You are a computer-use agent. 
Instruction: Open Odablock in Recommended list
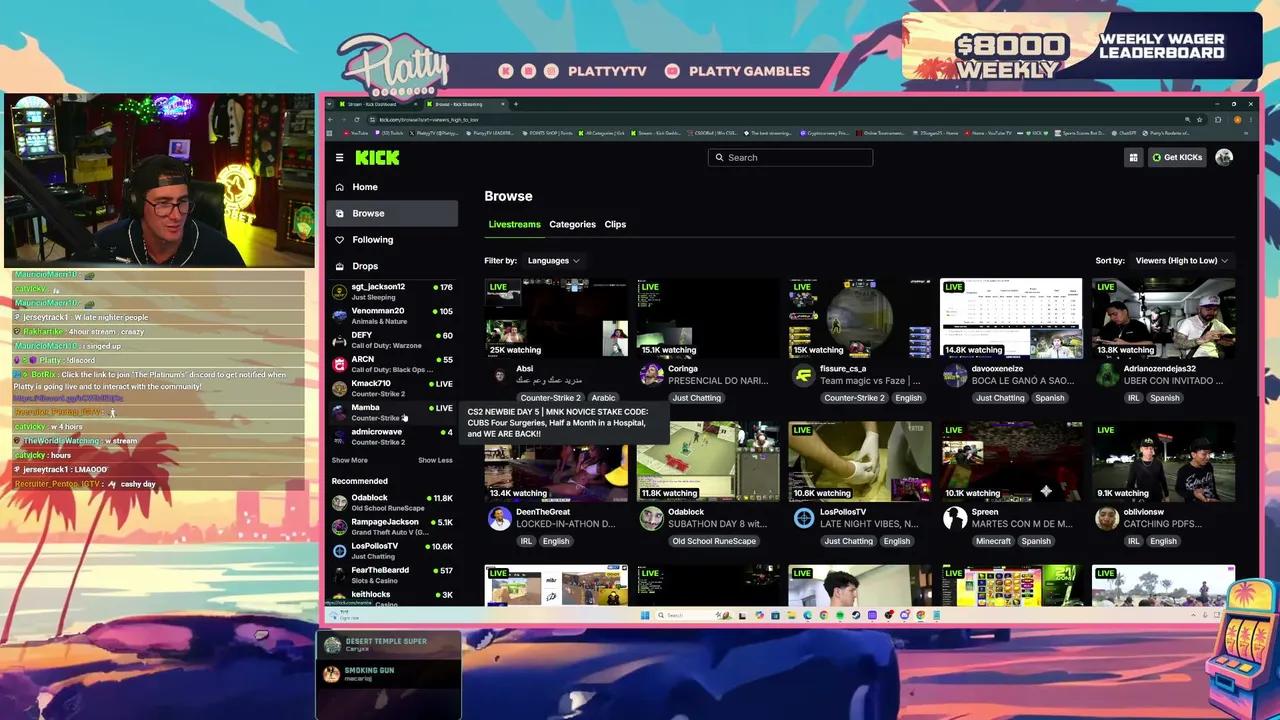tap(392, 502)
